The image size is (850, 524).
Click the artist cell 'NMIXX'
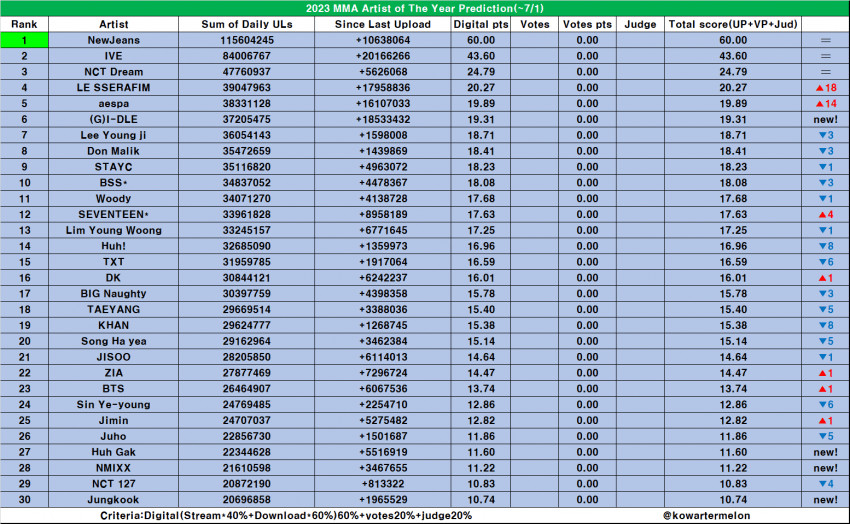pyautogui.click(x=113, y=468)
